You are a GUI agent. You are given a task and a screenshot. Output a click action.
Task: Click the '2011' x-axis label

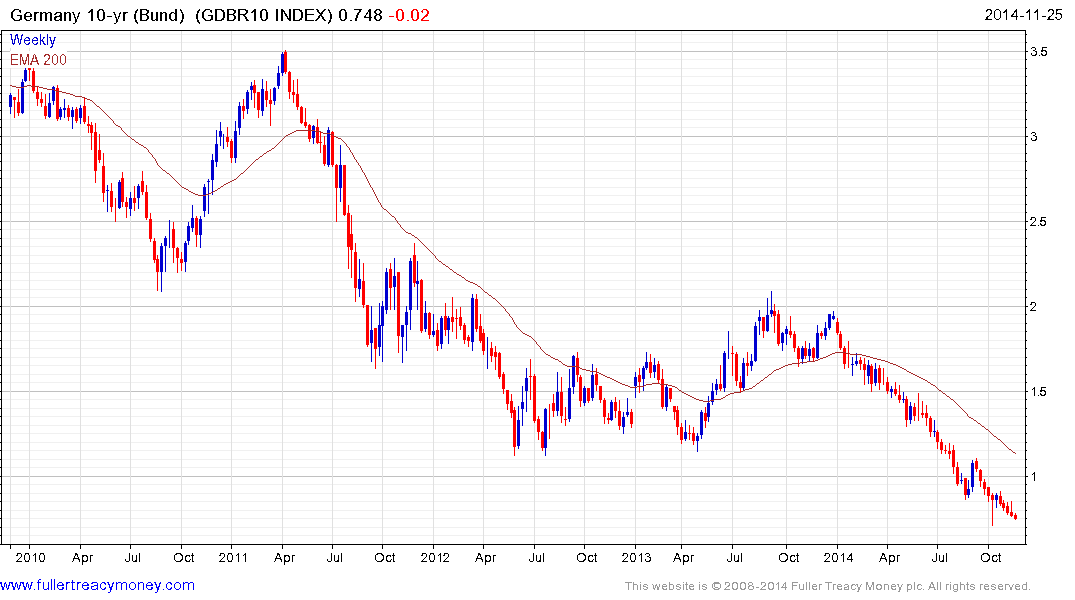(232, 557)
